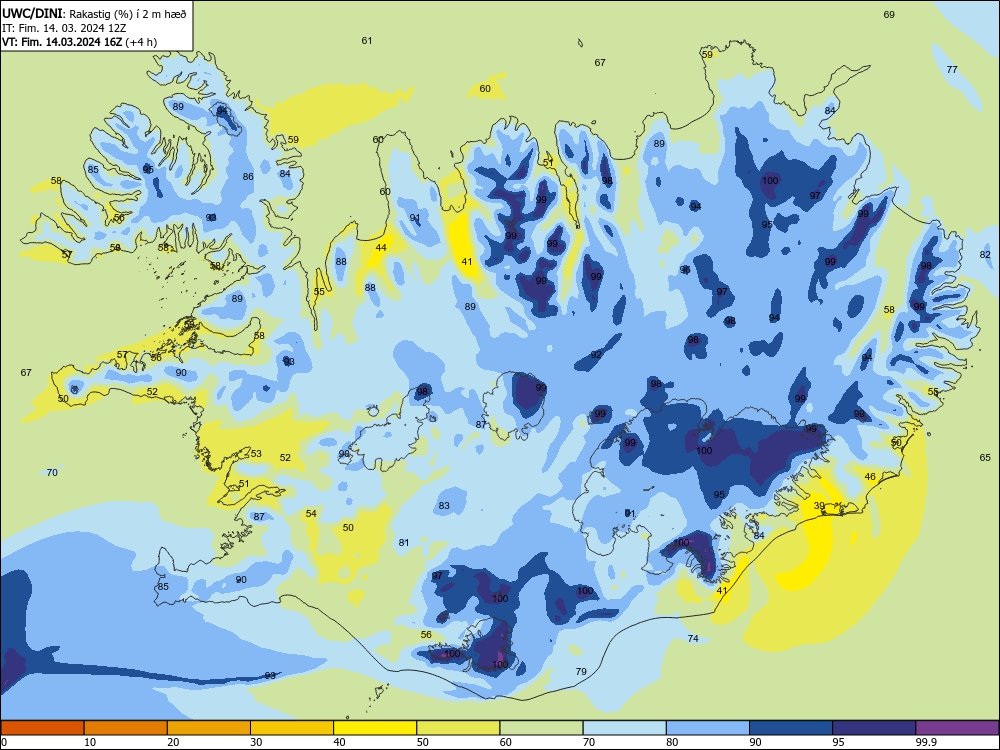Click the '79' humidity value

[x=581, y=672]
